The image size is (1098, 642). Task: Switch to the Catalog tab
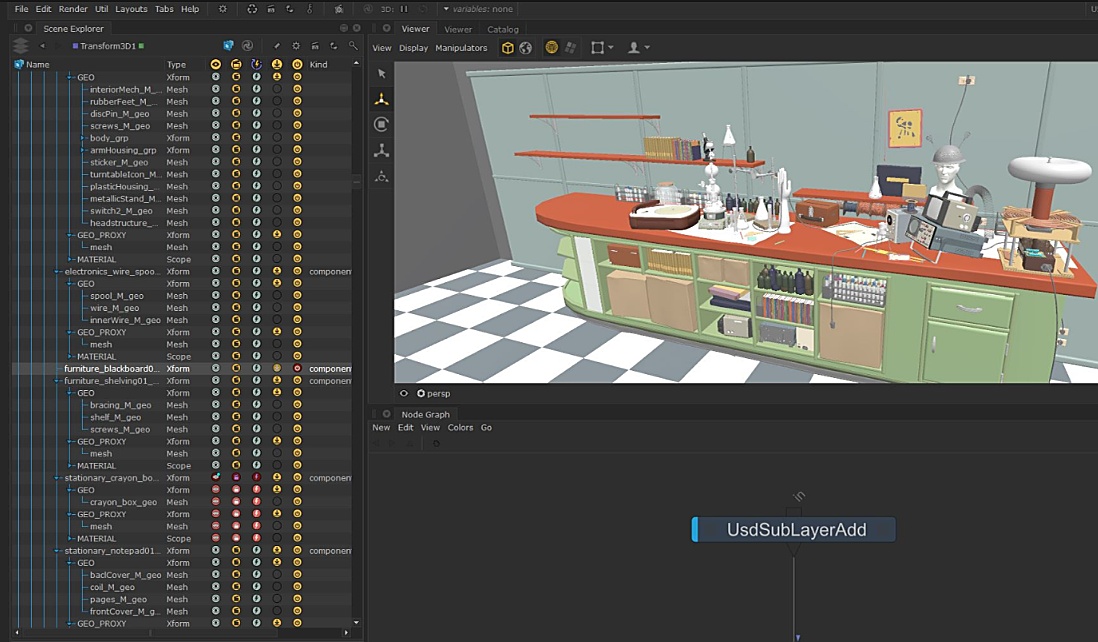click(503, 29)
